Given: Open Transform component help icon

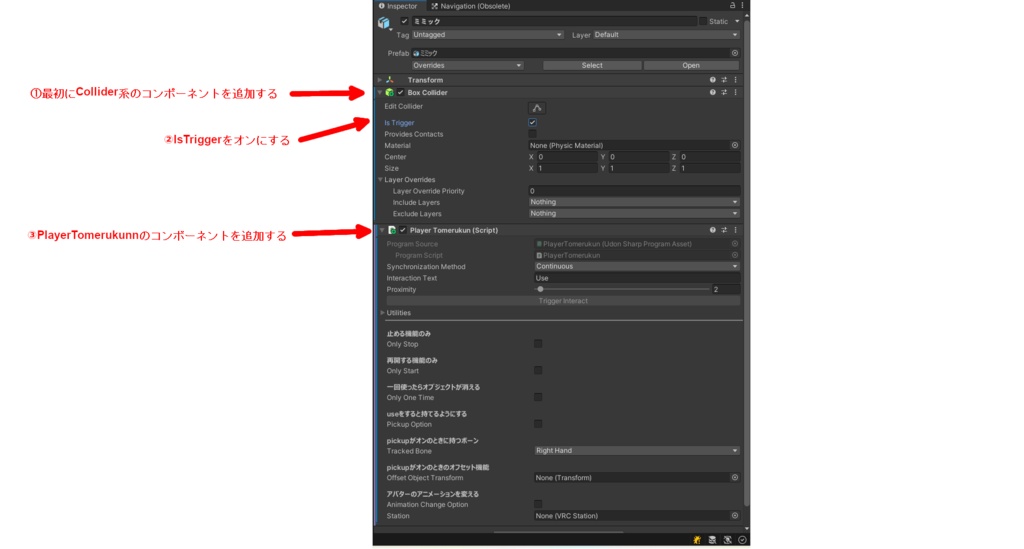Looking at the screenshot, I should [x=712, y=80].
